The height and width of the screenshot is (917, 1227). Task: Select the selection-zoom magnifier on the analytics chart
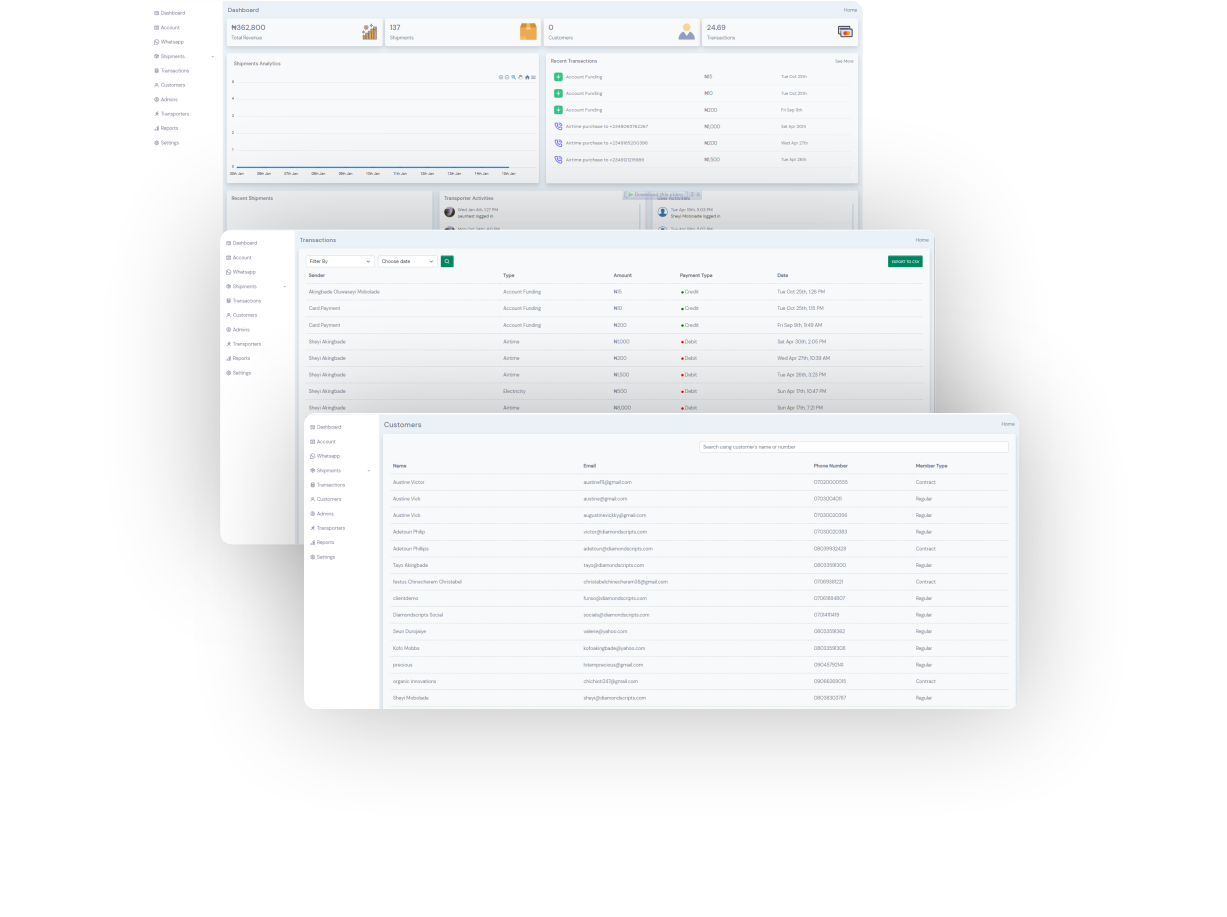tap(513, 77)
